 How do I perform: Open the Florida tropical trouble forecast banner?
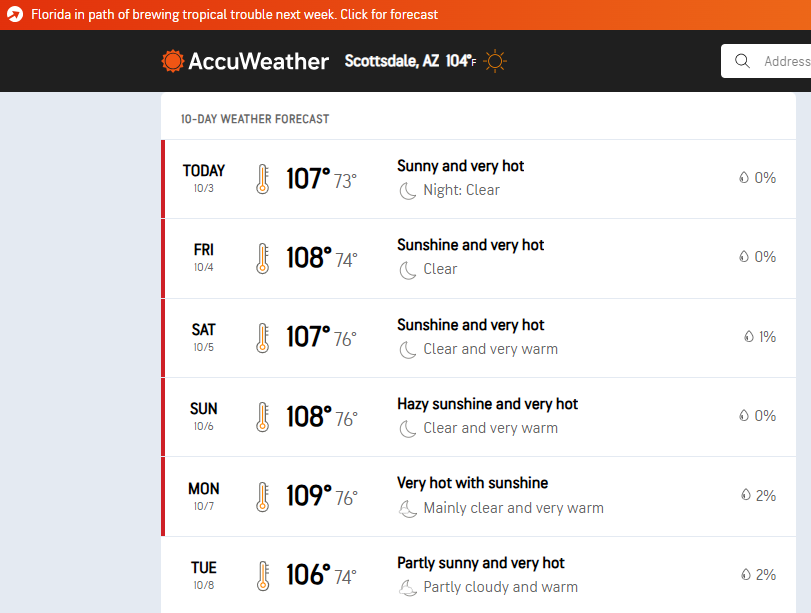pyautogui.click(x=235, y=15)
